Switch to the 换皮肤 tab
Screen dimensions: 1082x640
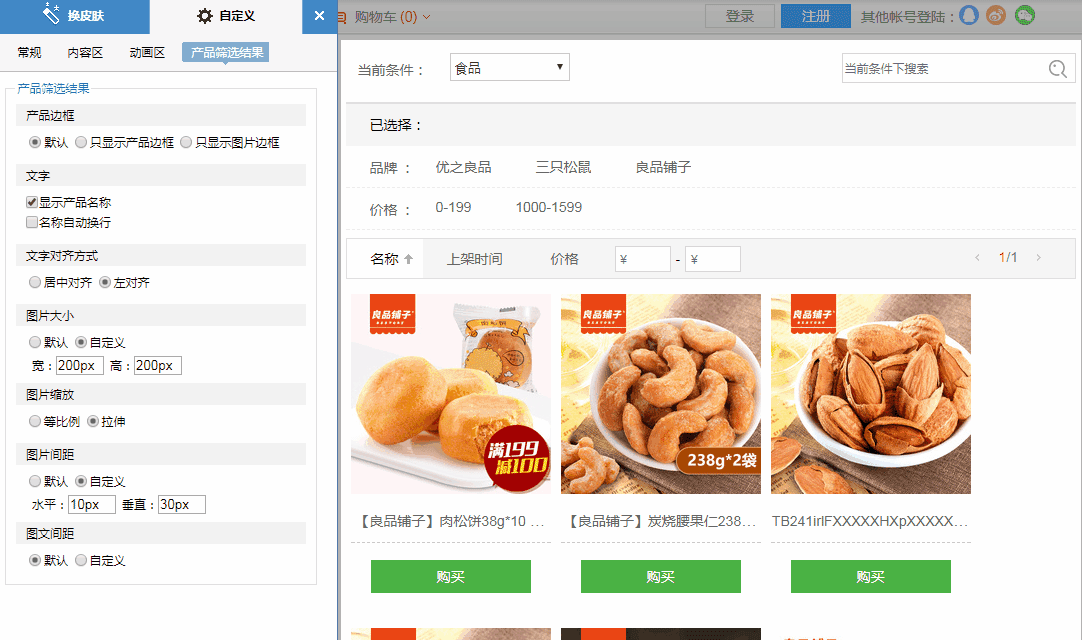(75, 17)
